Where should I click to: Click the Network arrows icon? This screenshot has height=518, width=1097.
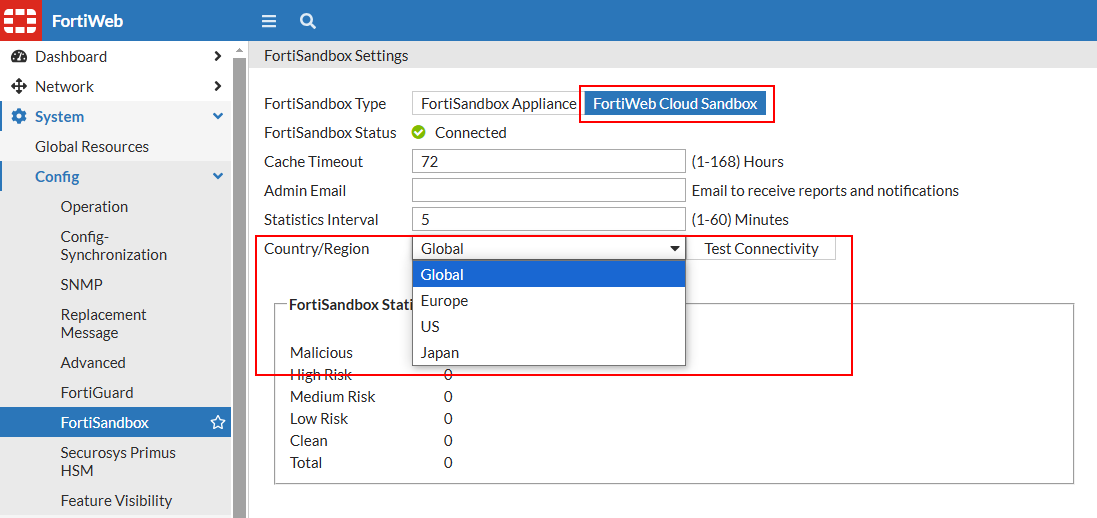click(x=19, y=87)
